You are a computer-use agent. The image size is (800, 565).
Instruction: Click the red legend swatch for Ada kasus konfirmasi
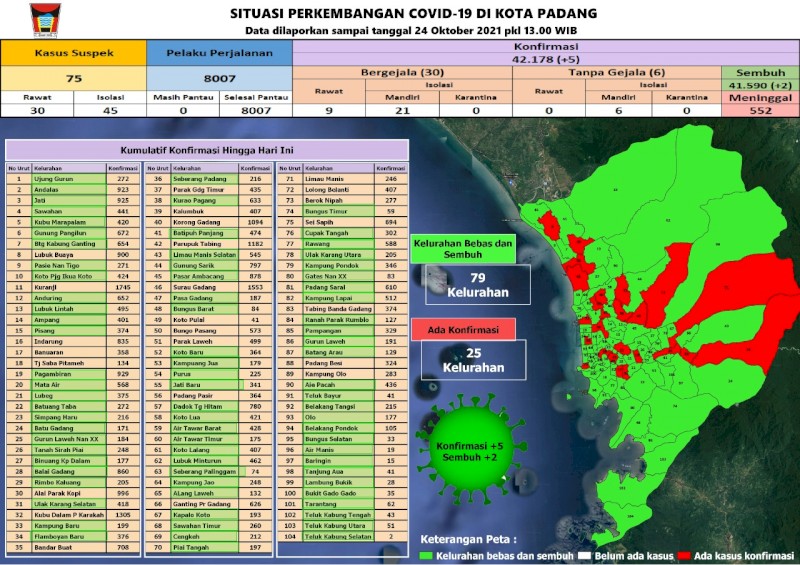(x=684, y=556)
